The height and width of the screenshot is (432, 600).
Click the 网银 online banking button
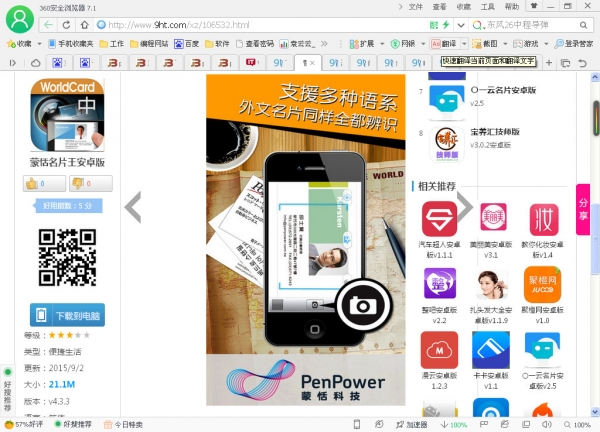(403, 44)
